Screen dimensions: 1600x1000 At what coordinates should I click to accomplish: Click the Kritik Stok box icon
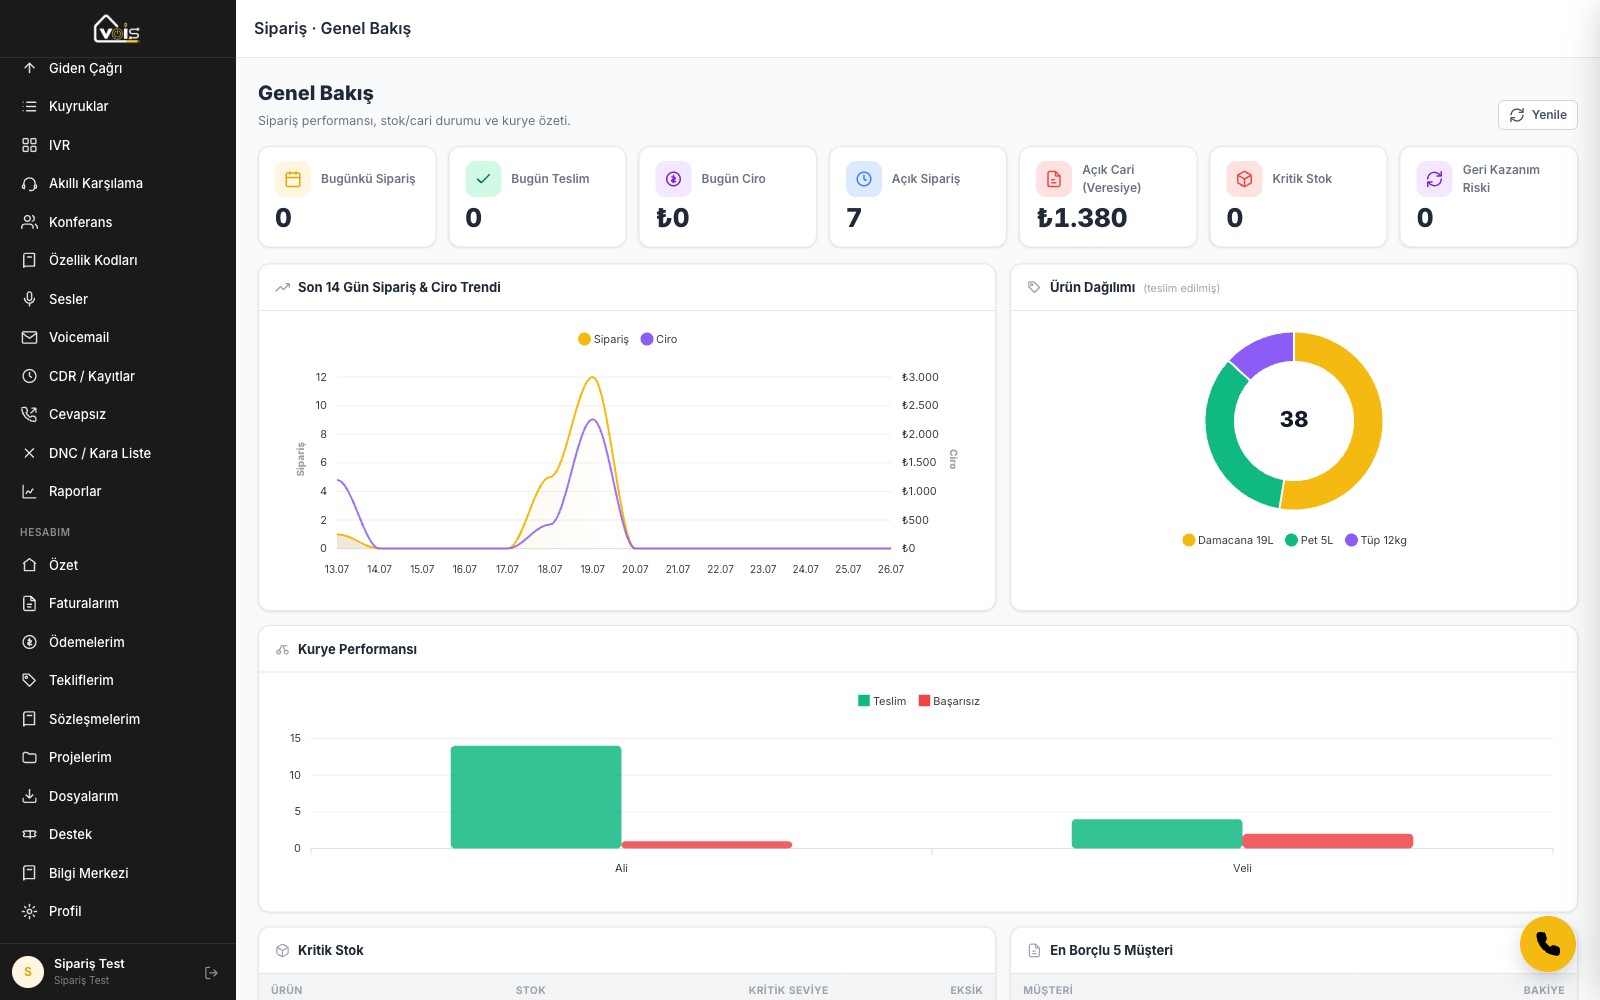tap(1244, 179)
